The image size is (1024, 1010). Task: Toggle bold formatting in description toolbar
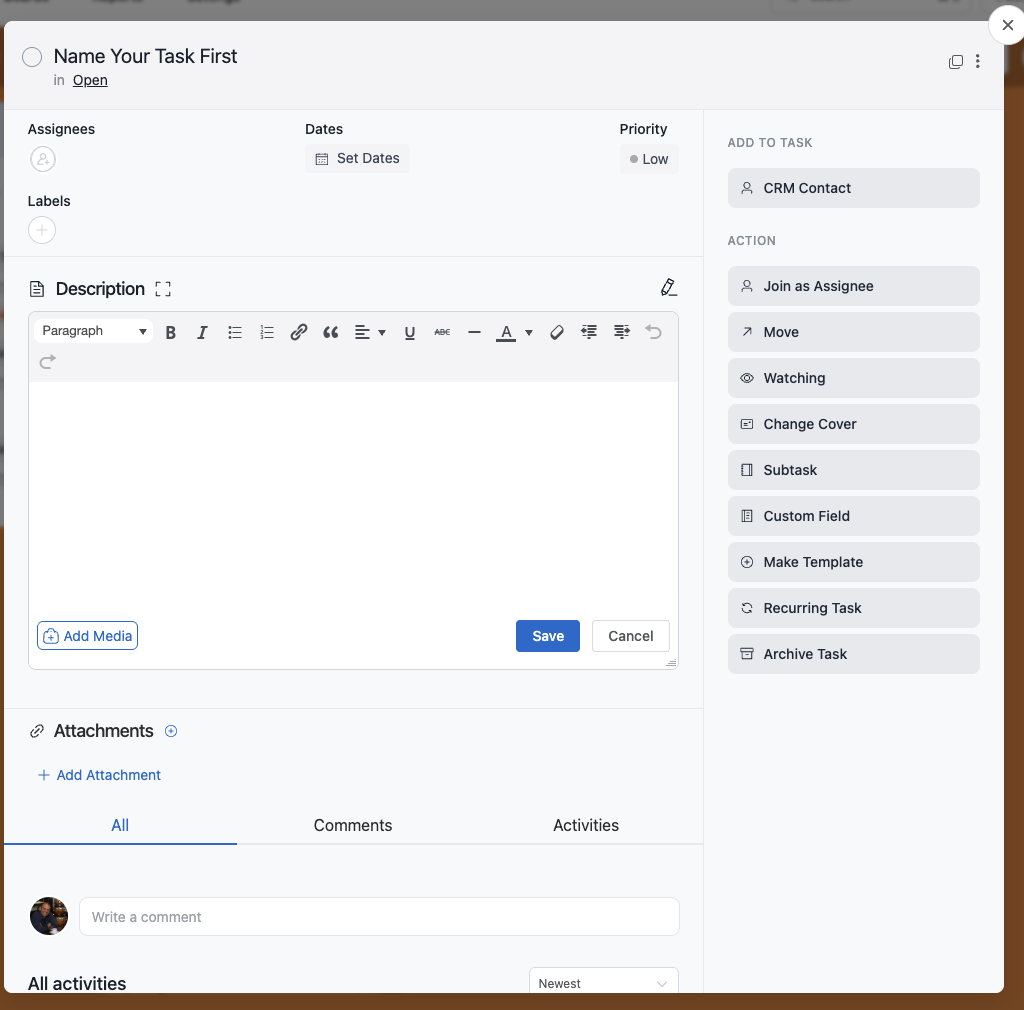pyautogui.click(x=171, y=333)
